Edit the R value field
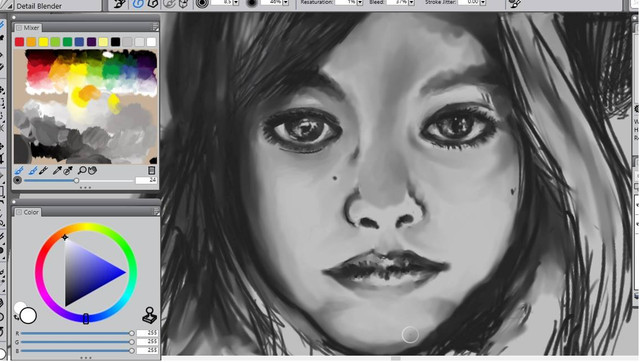The image size is (640, 362). [147, 333]
